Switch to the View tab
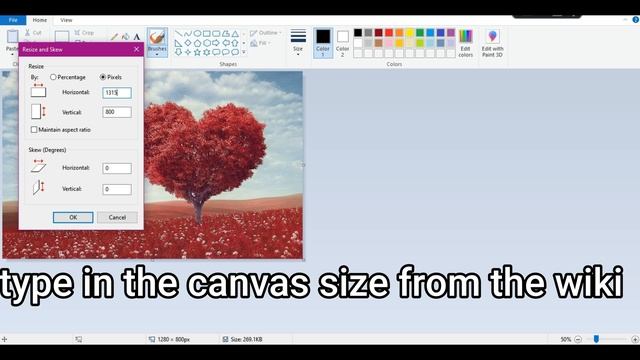Screen dimensions: 640x360 (66, 20)
